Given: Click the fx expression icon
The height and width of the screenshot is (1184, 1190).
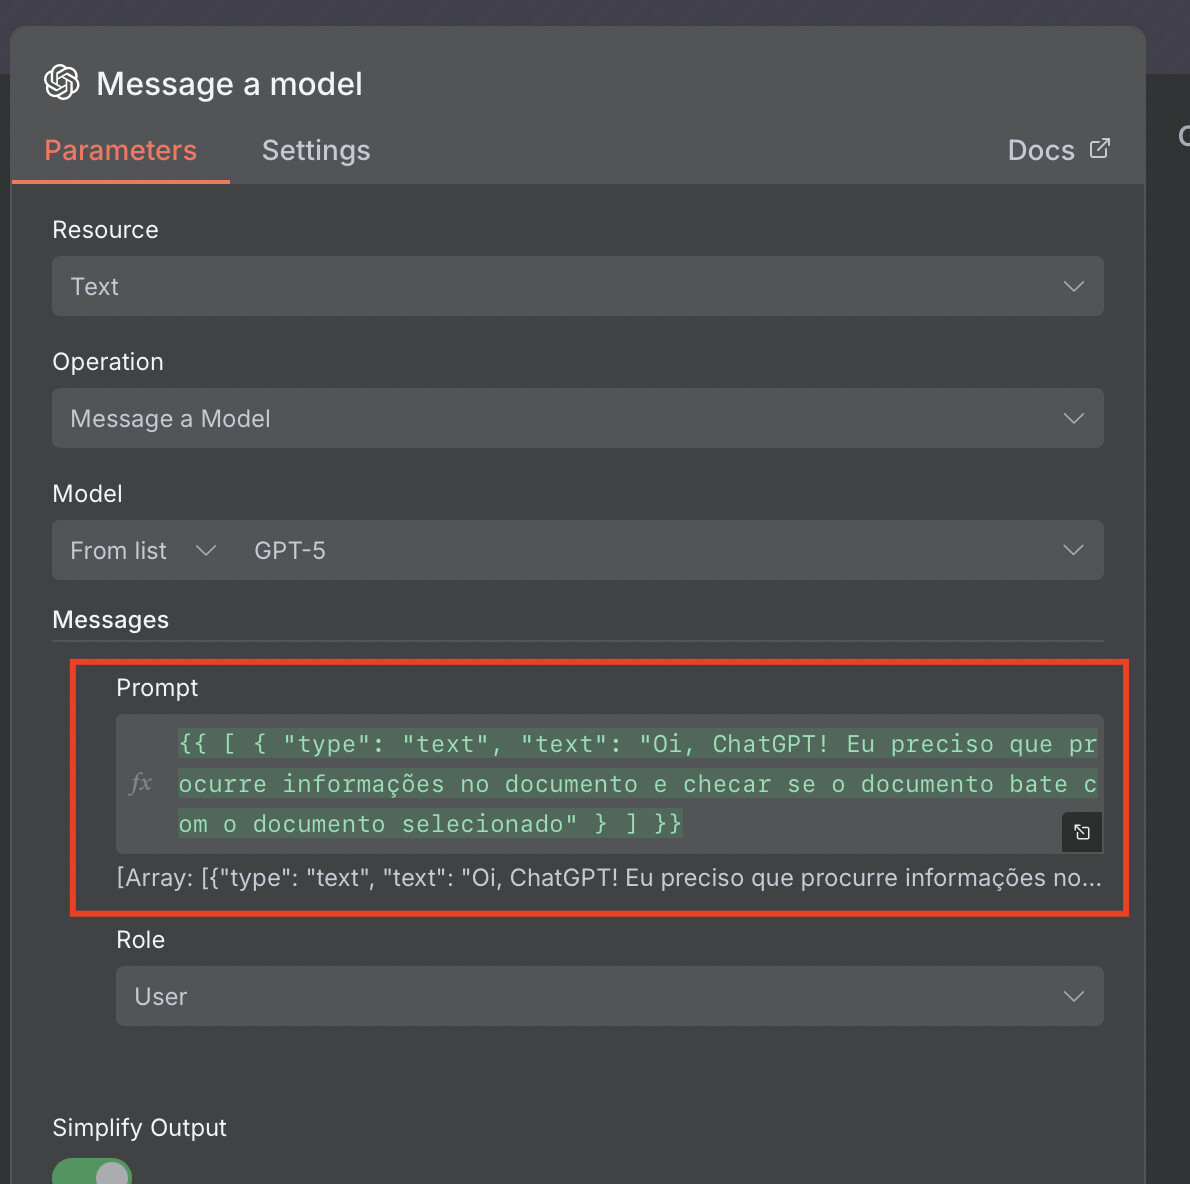Looking at the screenshot, I should coord(141,783).
